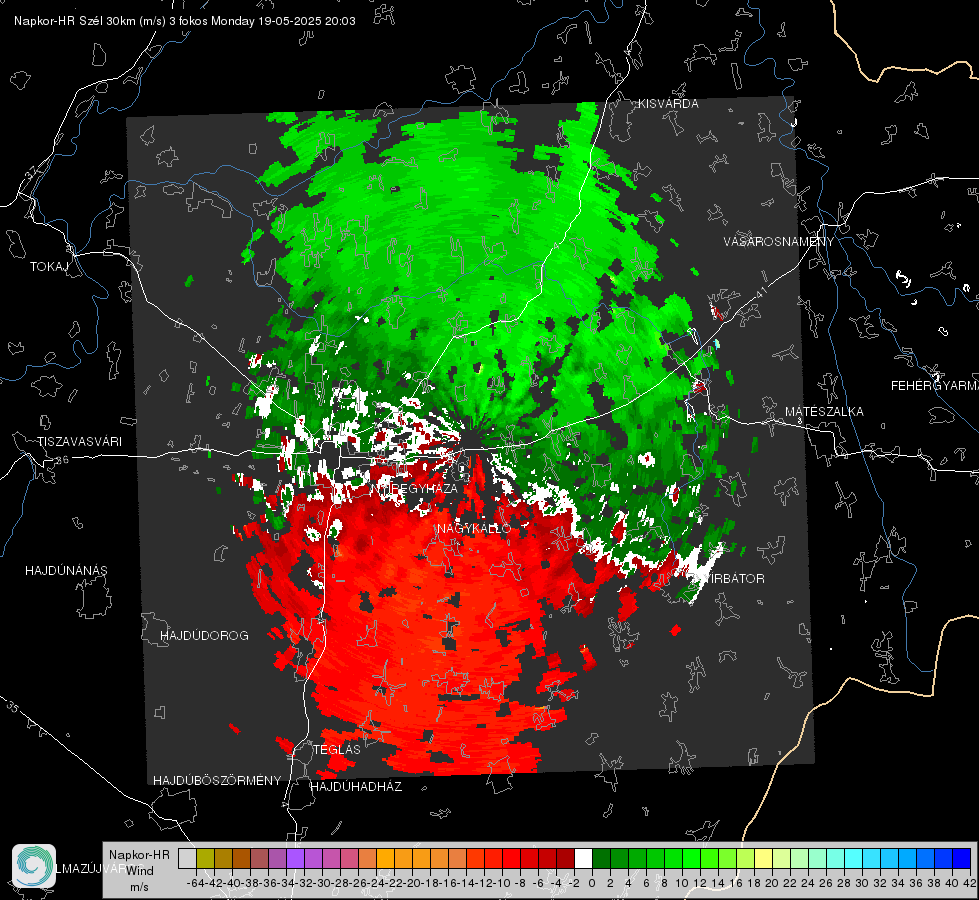
Task: Click the HAJDÚNÁNÁS town label
Action: 66,571
